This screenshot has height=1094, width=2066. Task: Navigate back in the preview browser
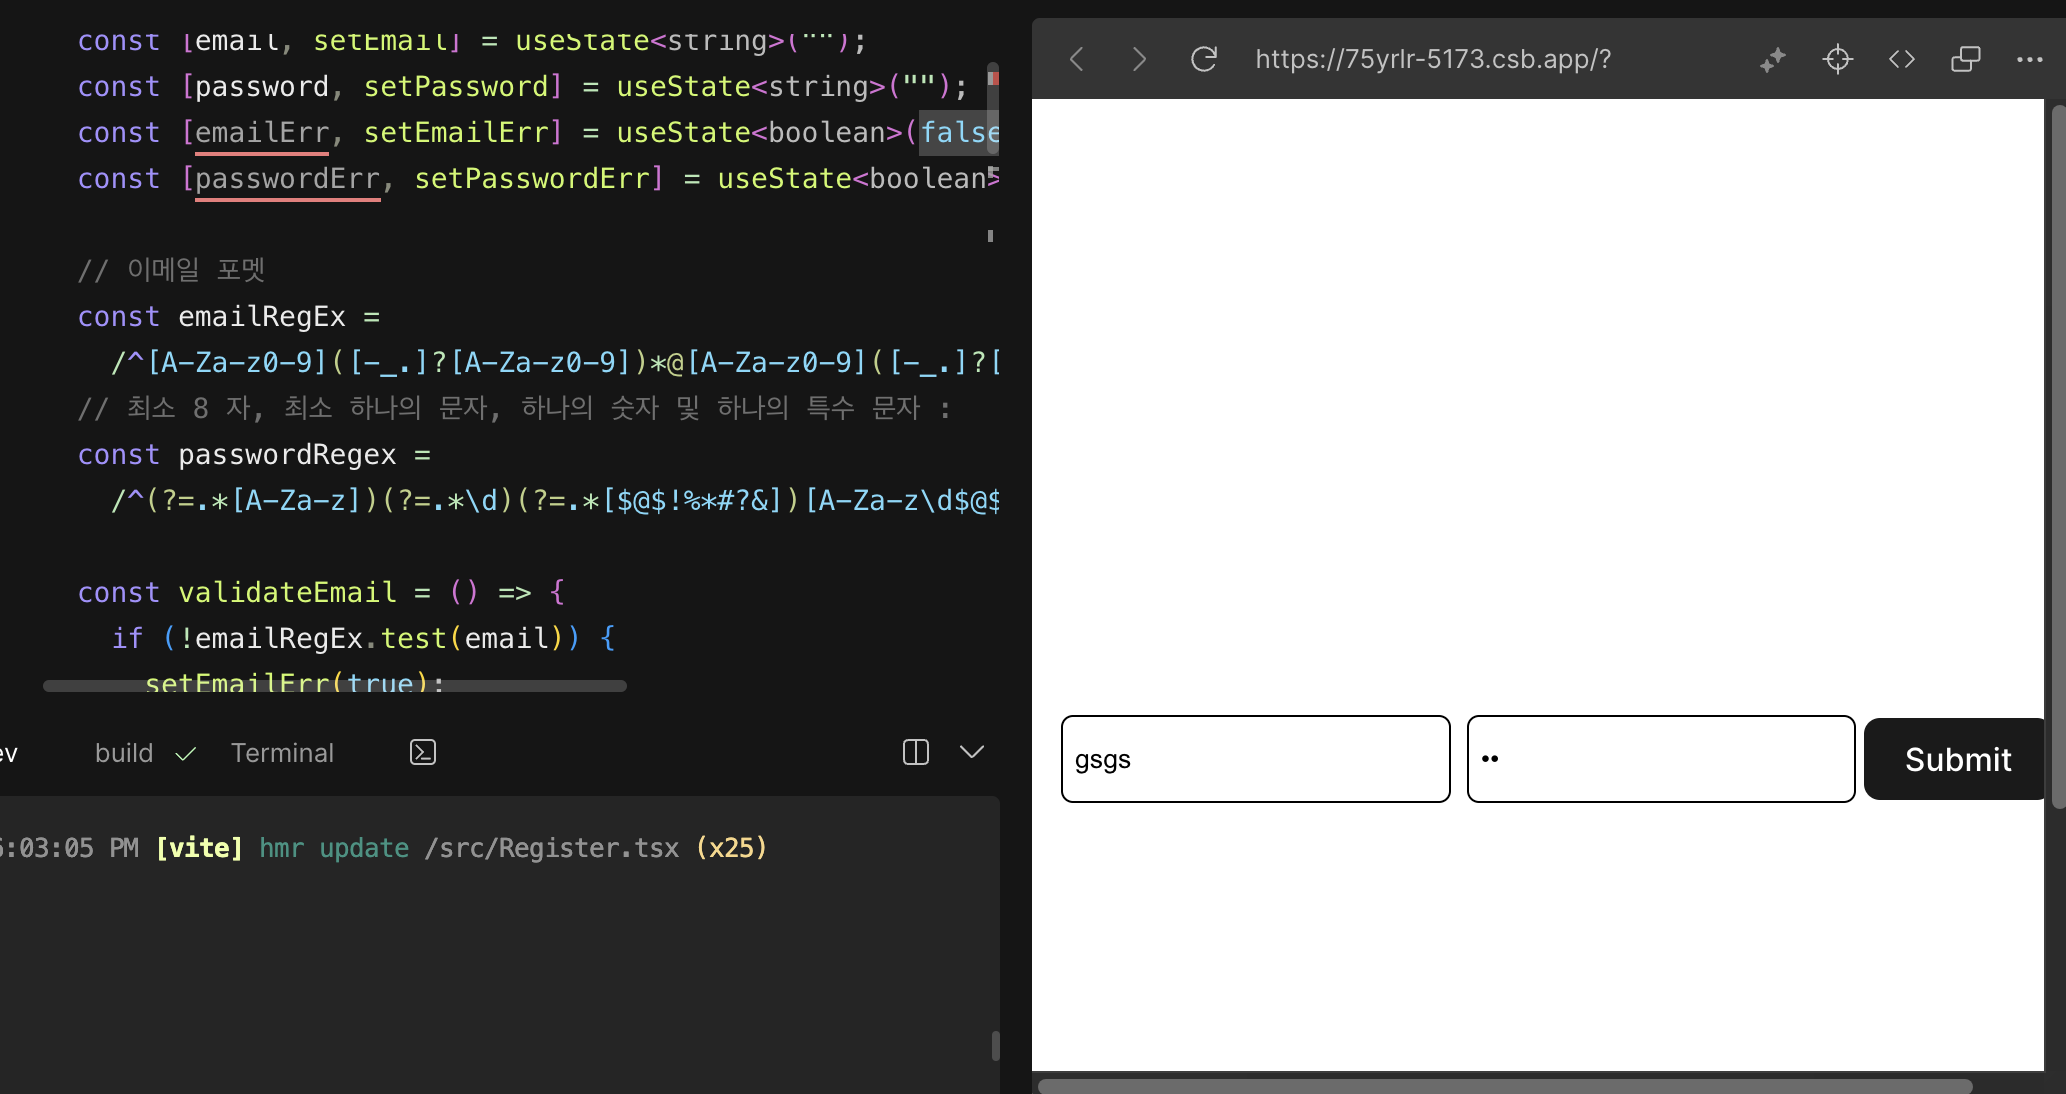pyautogui.click(x=1077, y=59)
